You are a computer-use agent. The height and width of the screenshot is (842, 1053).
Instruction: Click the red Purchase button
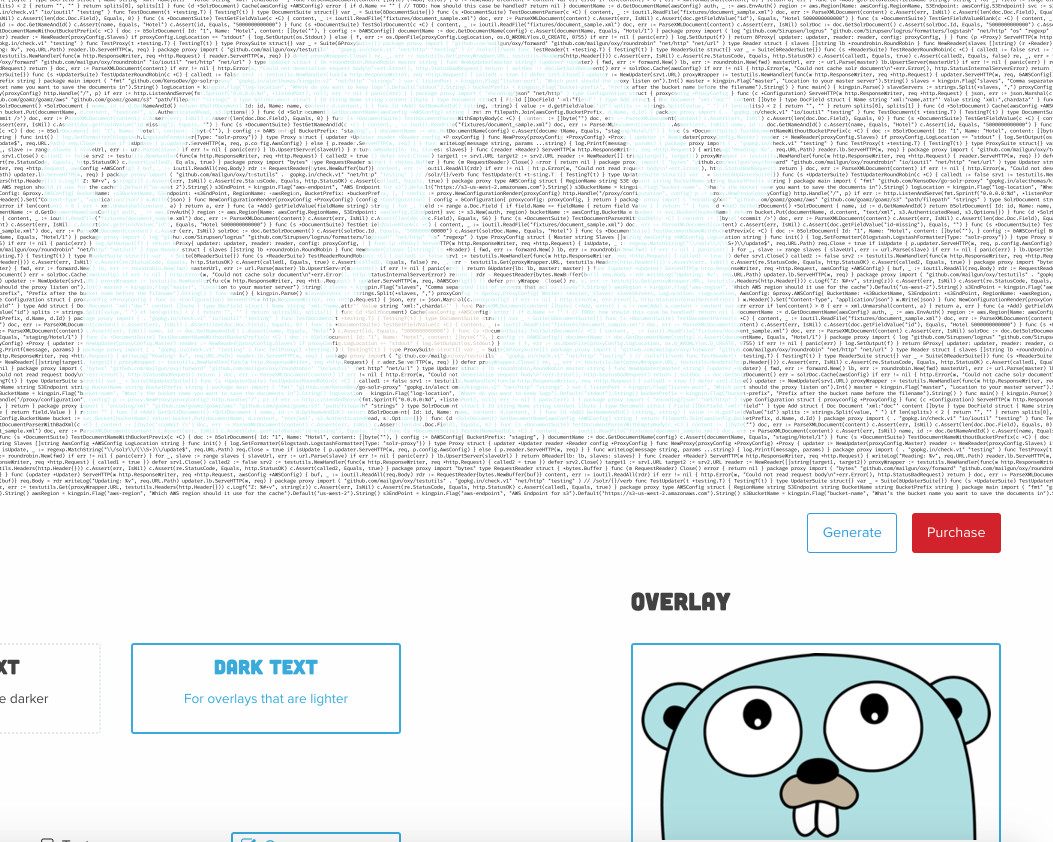pos(956,532)
